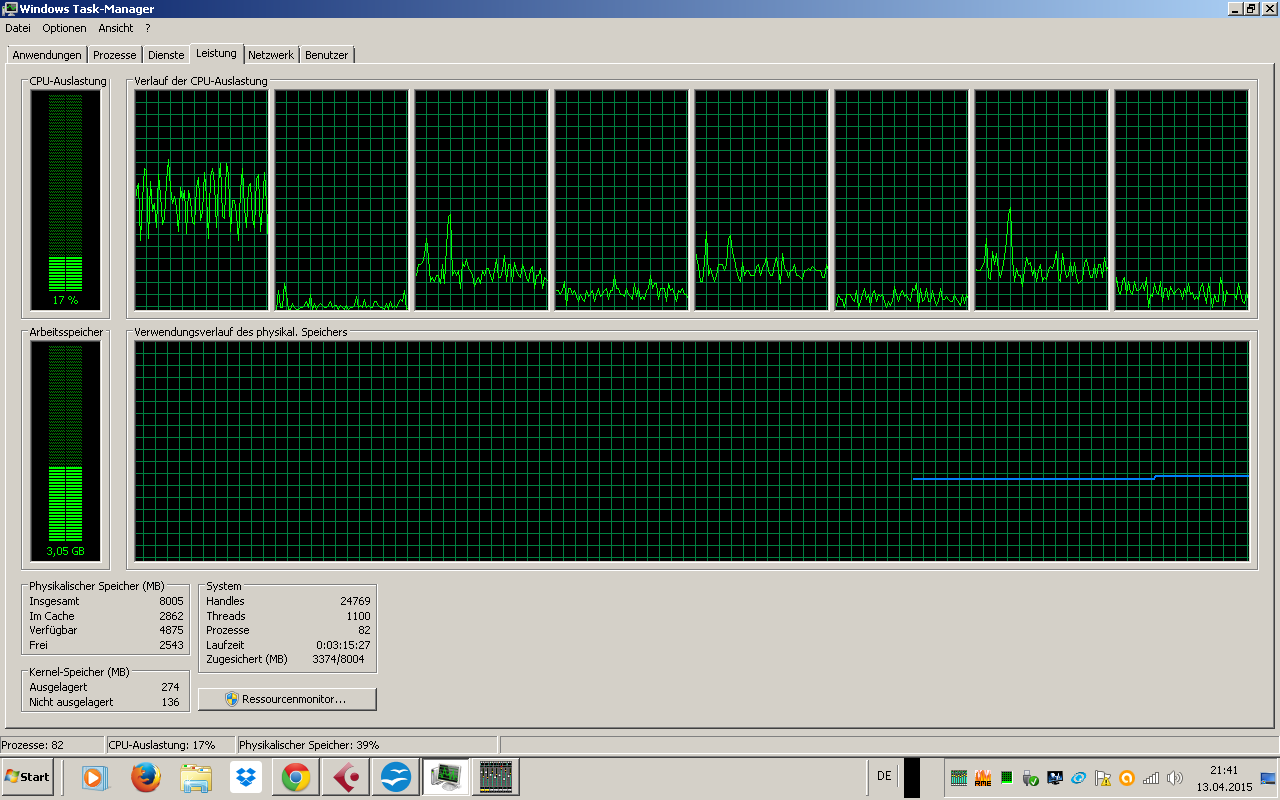Click the Arbeitsspeicher 3,05 GB gauge
Viewport: 1280px width, 800px height.
pyautogui.click(x=65, y=450)
